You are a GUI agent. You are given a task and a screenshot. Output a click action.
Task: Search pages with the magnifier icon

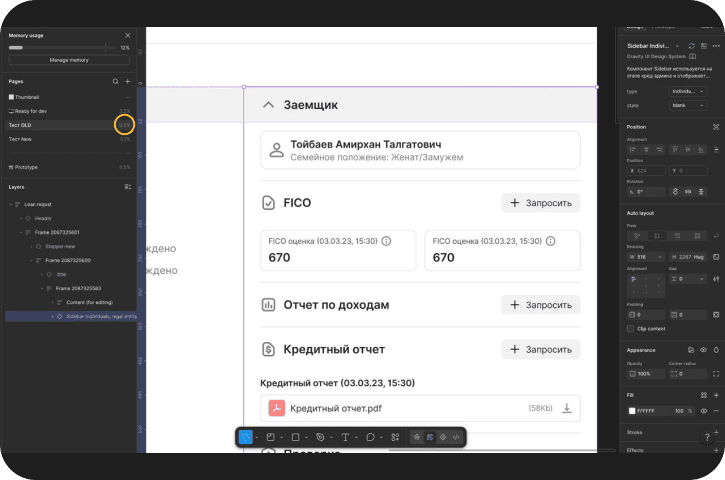[x=116, y=81]
